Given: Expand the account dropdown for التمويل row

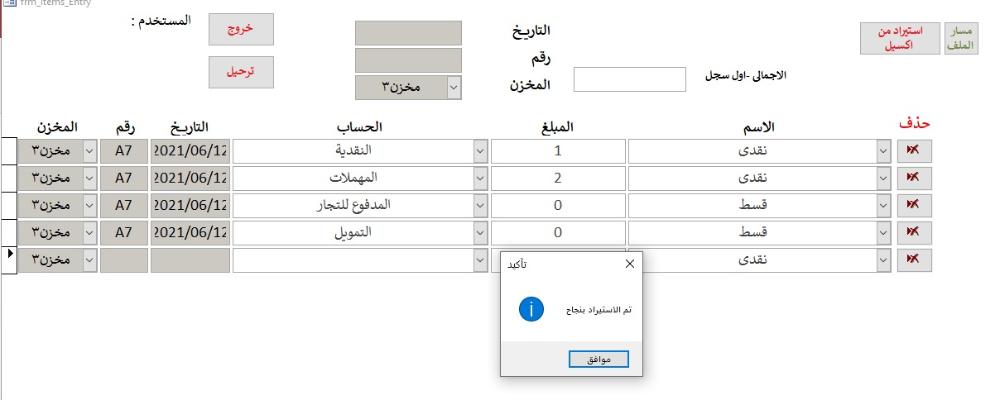Looking at the screenshot, I should pyautogui.click(x=480, y=233).
